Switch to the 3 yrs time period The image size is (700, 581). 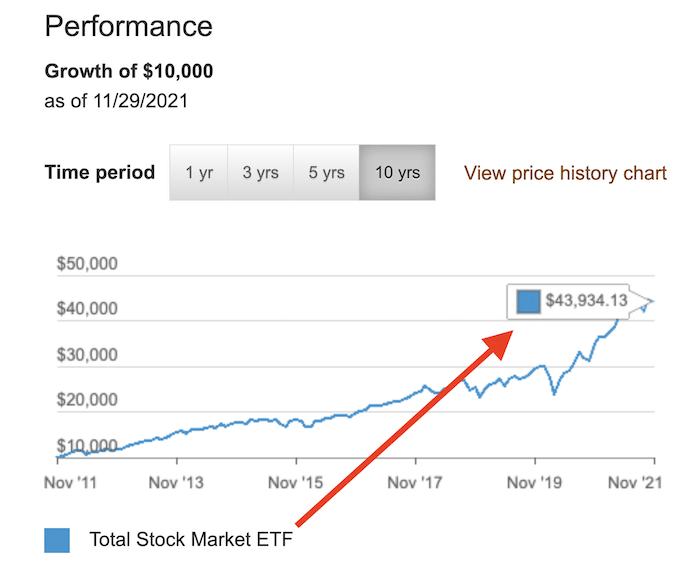[x=260, y=172]
